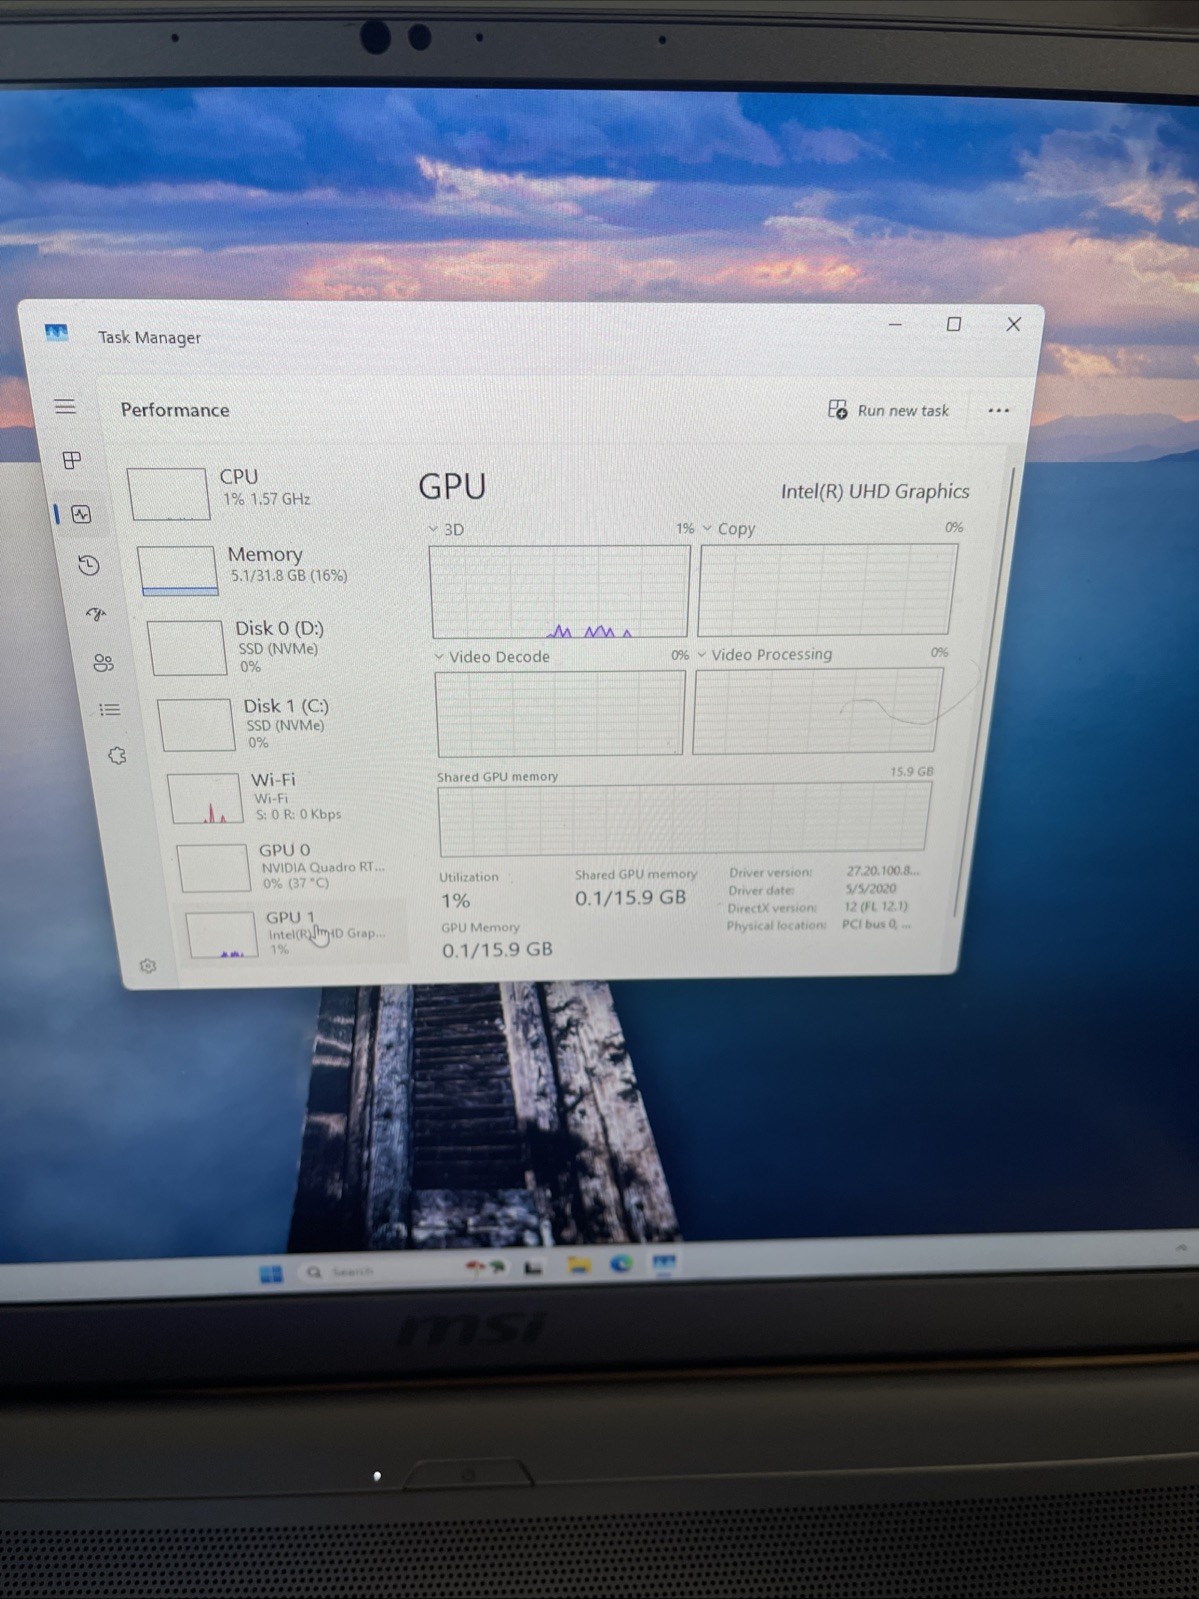Open Task View icon in taskbar

(x=533, y=1268)
